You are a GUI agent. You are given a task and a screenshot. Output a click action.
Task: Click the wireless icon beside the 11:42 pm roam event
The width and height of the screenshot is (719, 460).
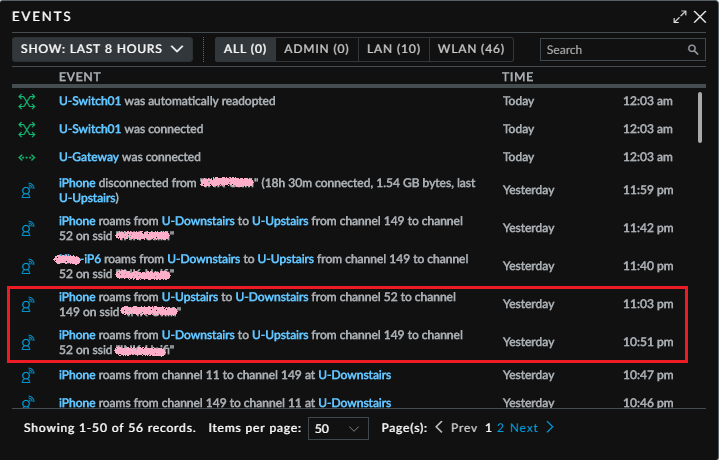tap(27, 228)
